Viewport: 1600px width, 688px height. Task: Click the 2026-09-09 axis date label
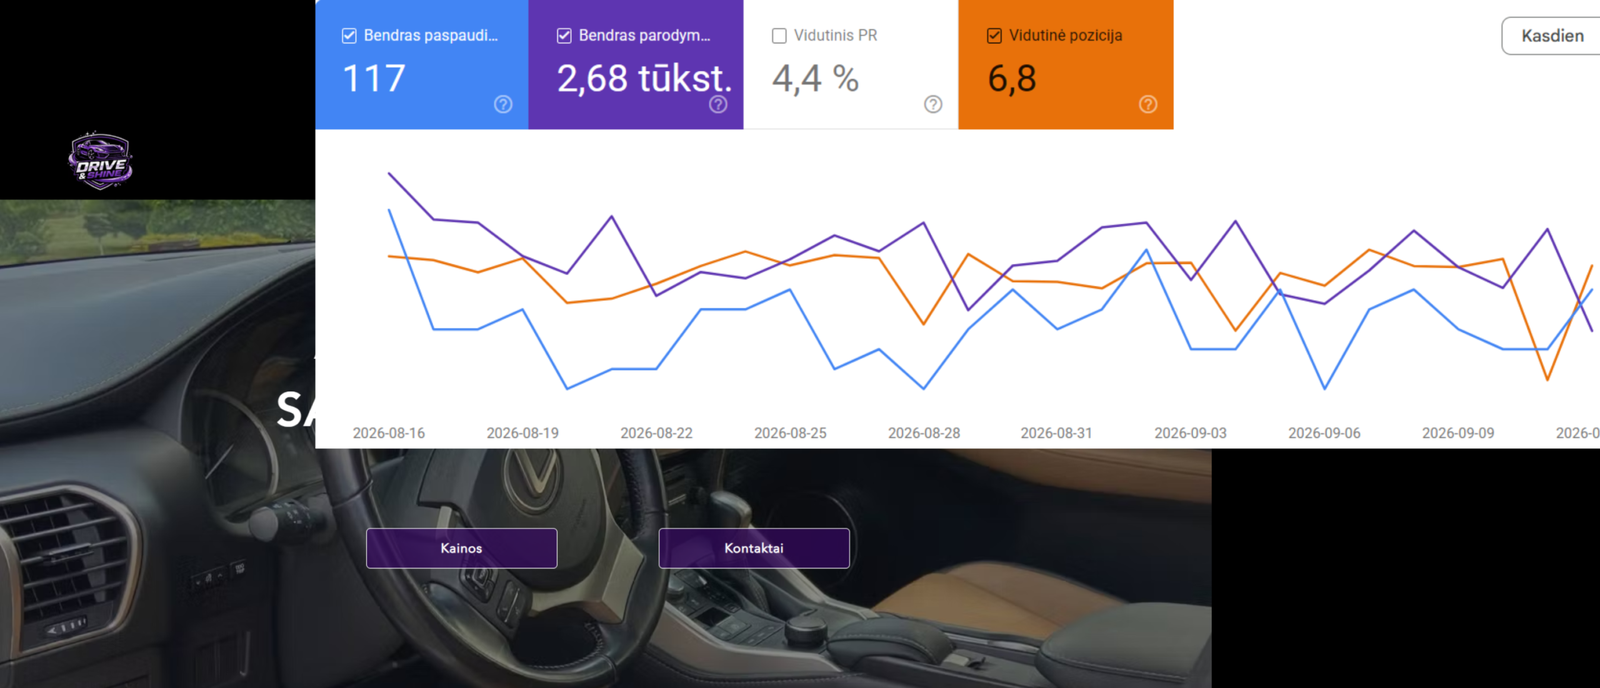click(x=1458, y=433)
